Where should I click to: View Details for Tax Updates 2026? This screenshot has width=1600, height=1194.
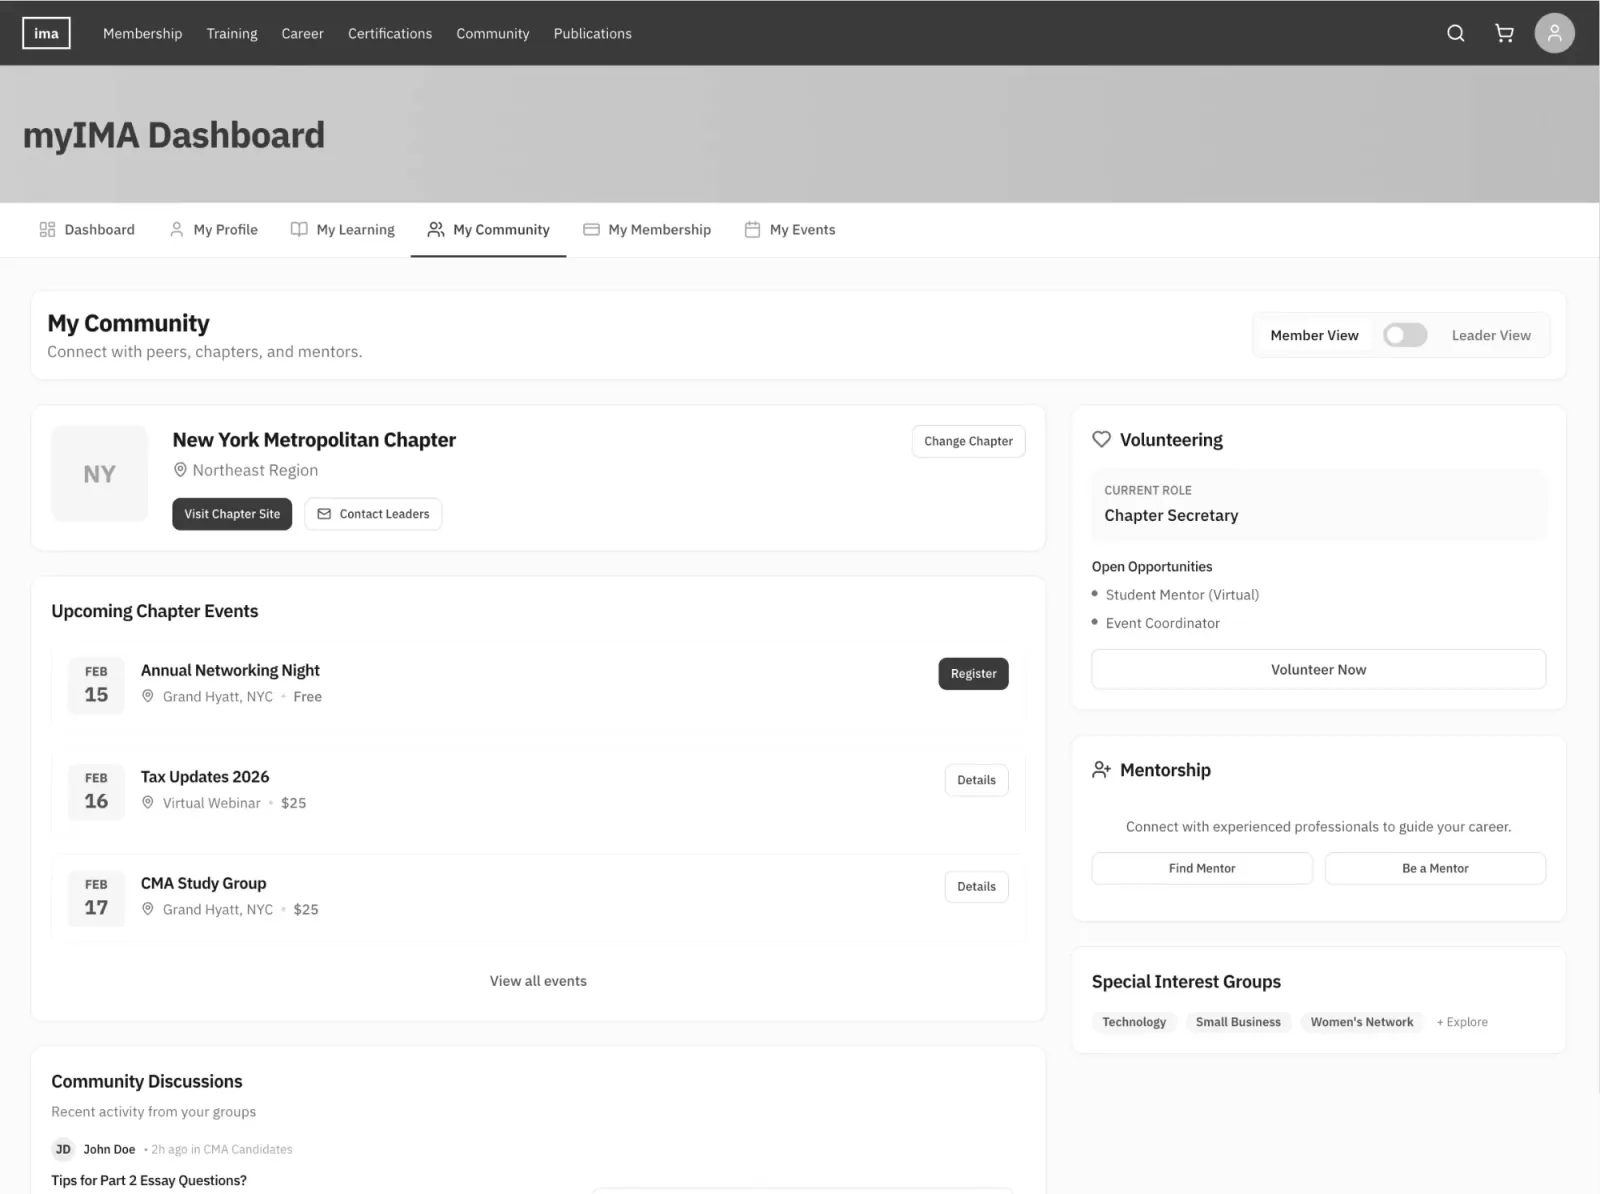tap(976, 780)
